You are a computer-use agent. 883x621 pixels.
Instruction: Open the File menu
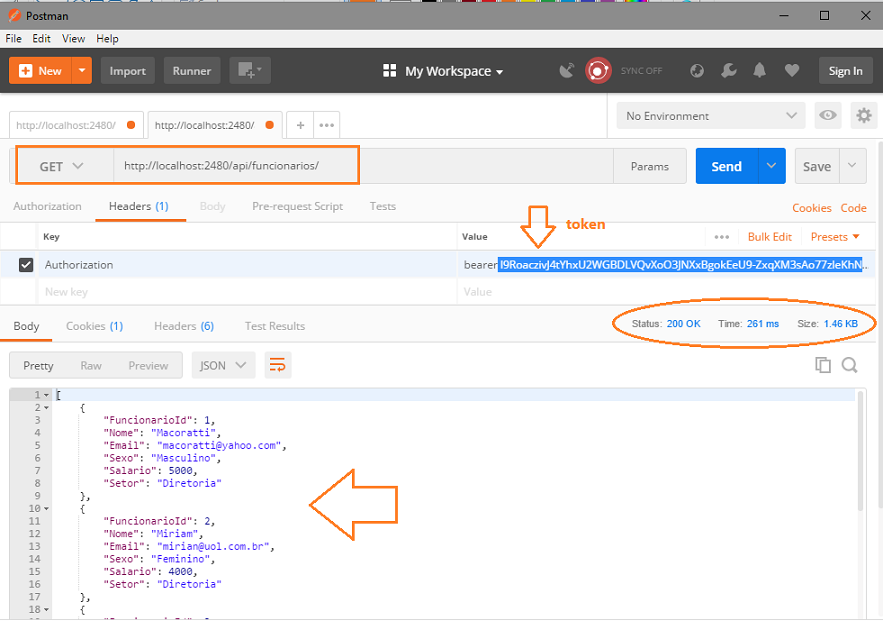point(14,38)
